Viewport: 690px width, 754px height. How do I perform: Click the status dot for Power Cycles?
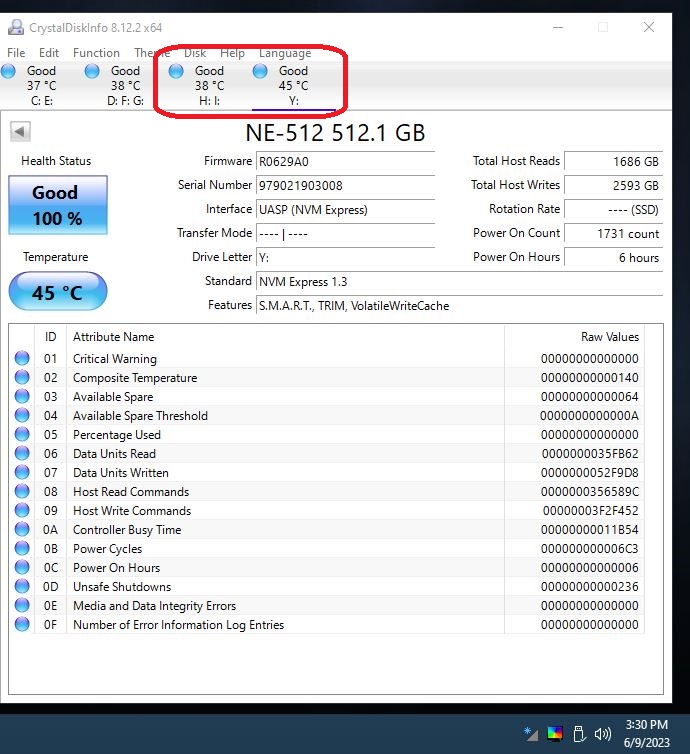[22, 548]
